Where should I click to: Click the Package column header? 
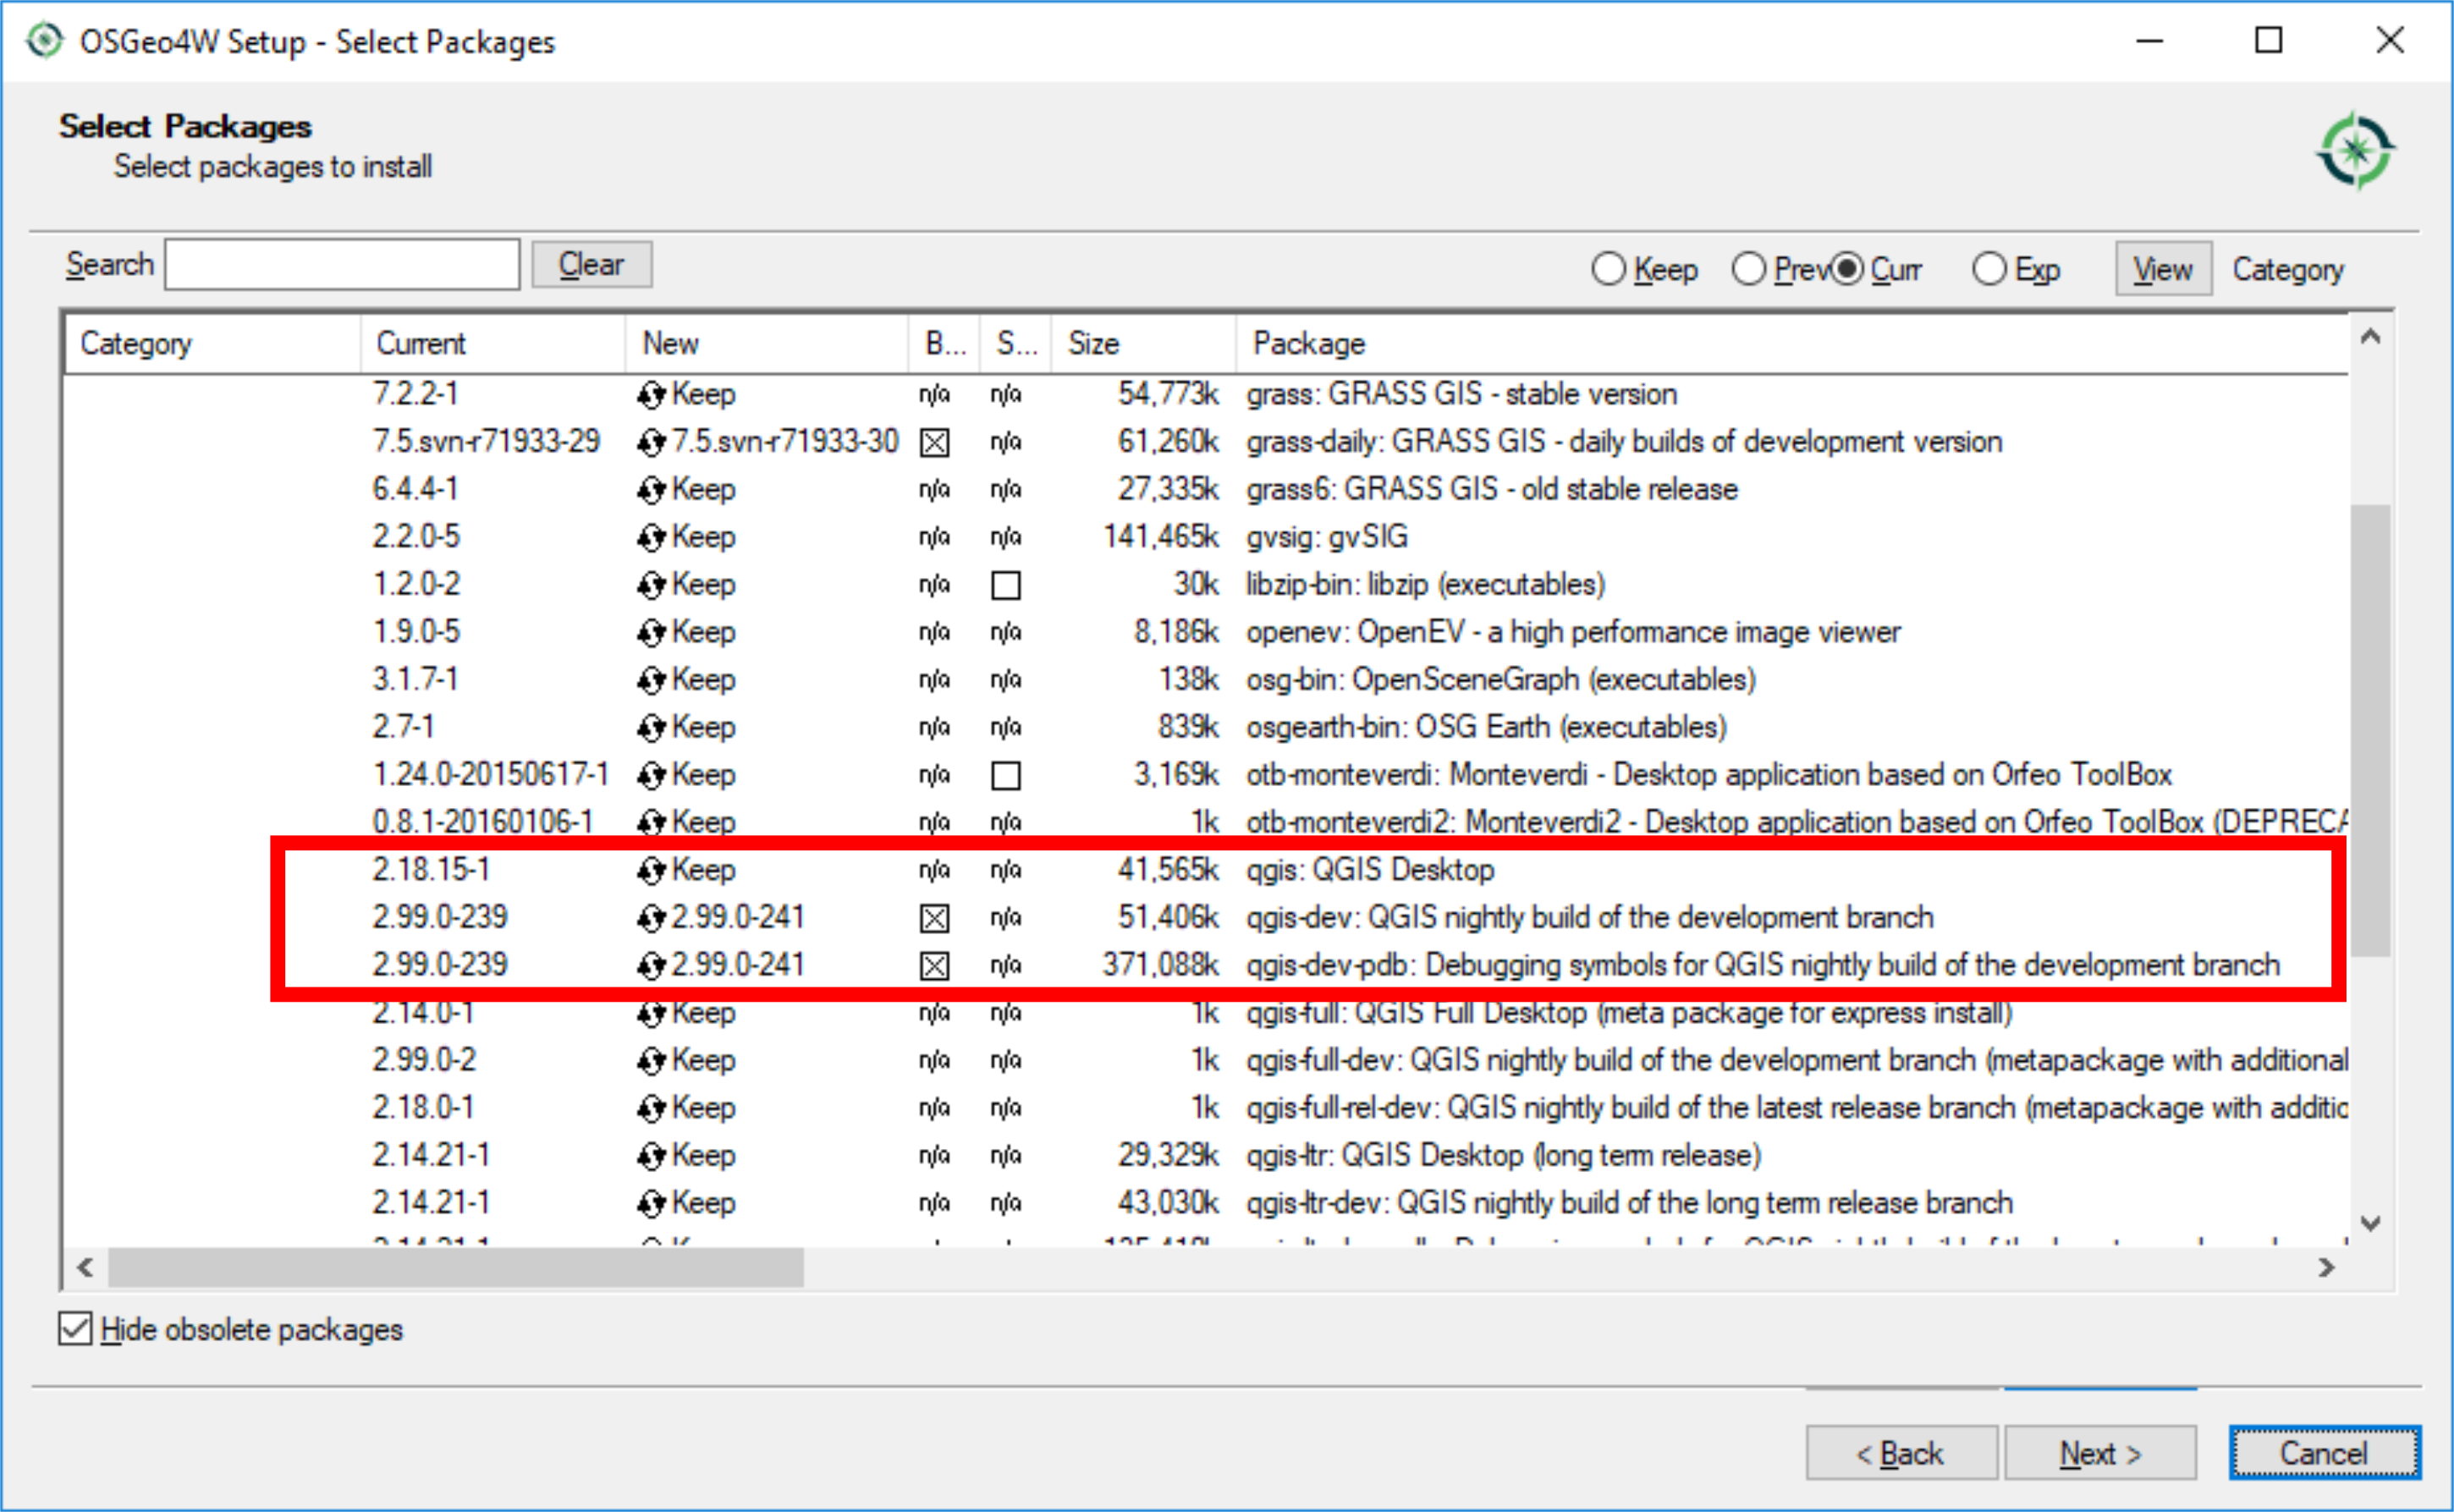coord(1308,343)
